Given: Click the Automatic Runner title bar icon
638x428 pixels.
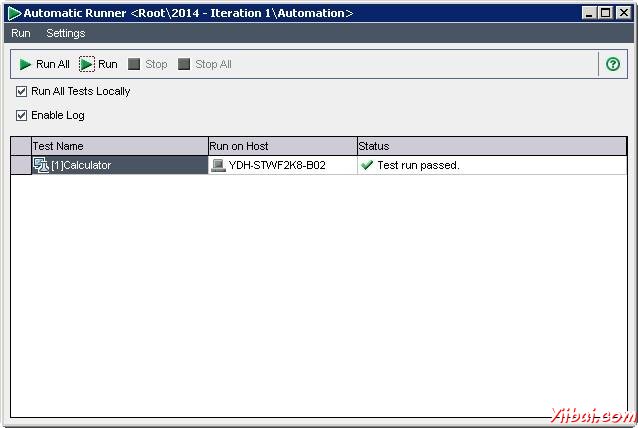Looking at the screenshot, I should click(14, 13).
